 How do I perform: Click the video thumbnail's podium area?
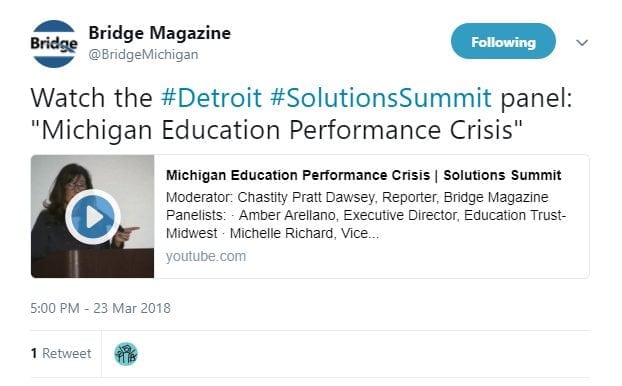pos(92,263)
